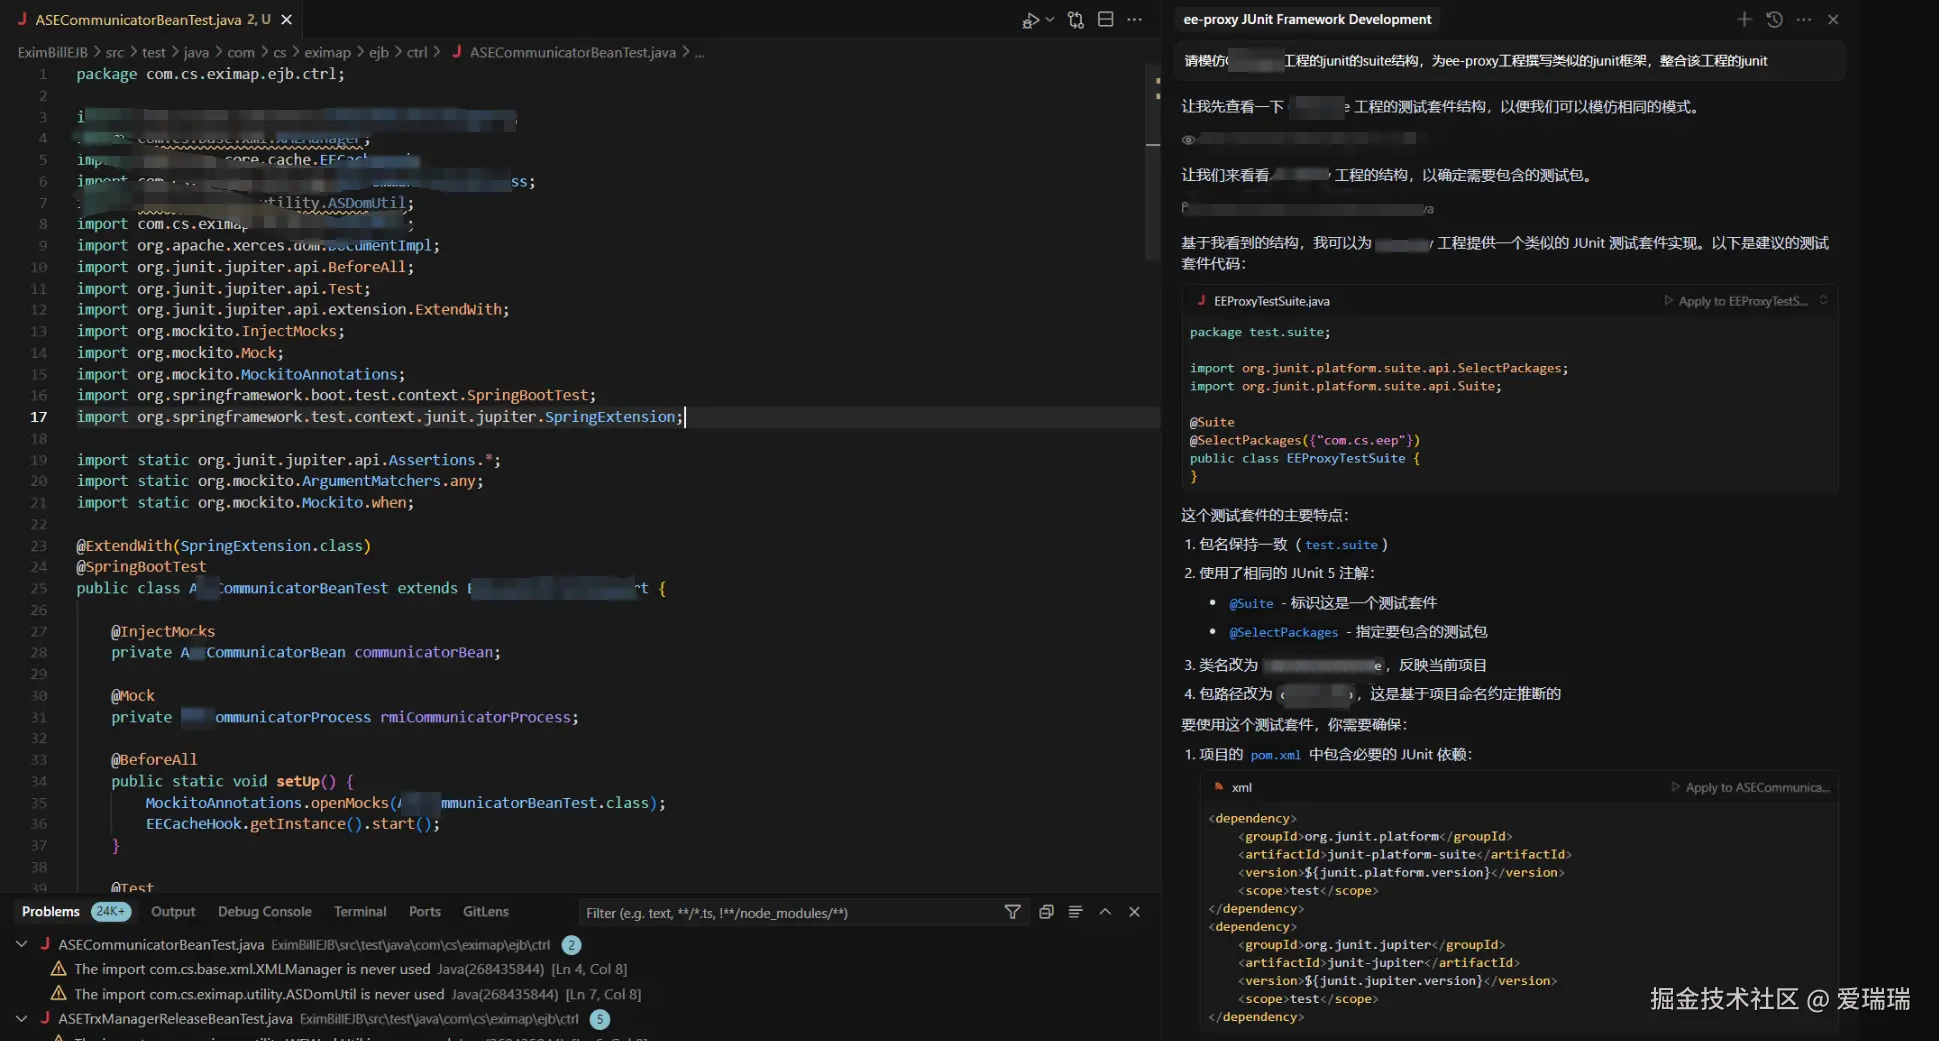Open the Problems filter options funnel
The width and height of the screenshot is (1939, 1041).
1013,912
